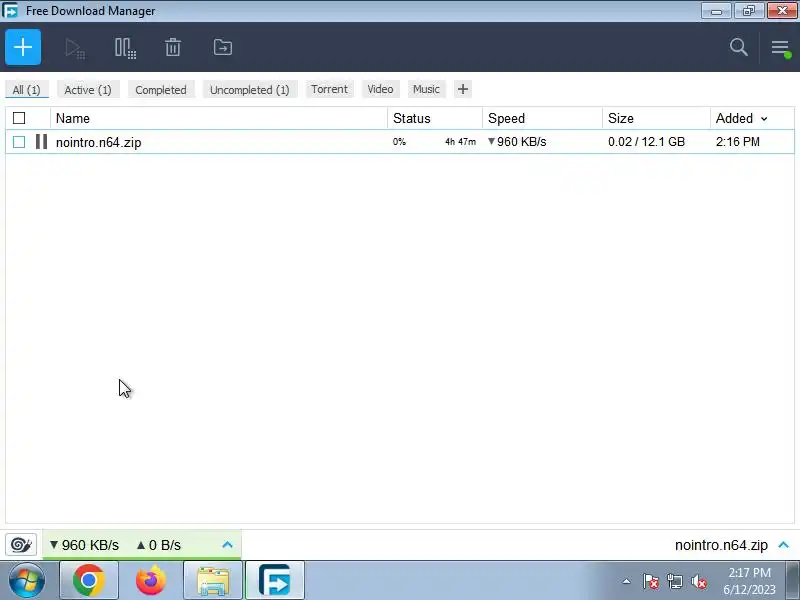Open the Windows Start menu
This screenshot has width=800, height=600.
pyautogui.click(x=26, y=581)
